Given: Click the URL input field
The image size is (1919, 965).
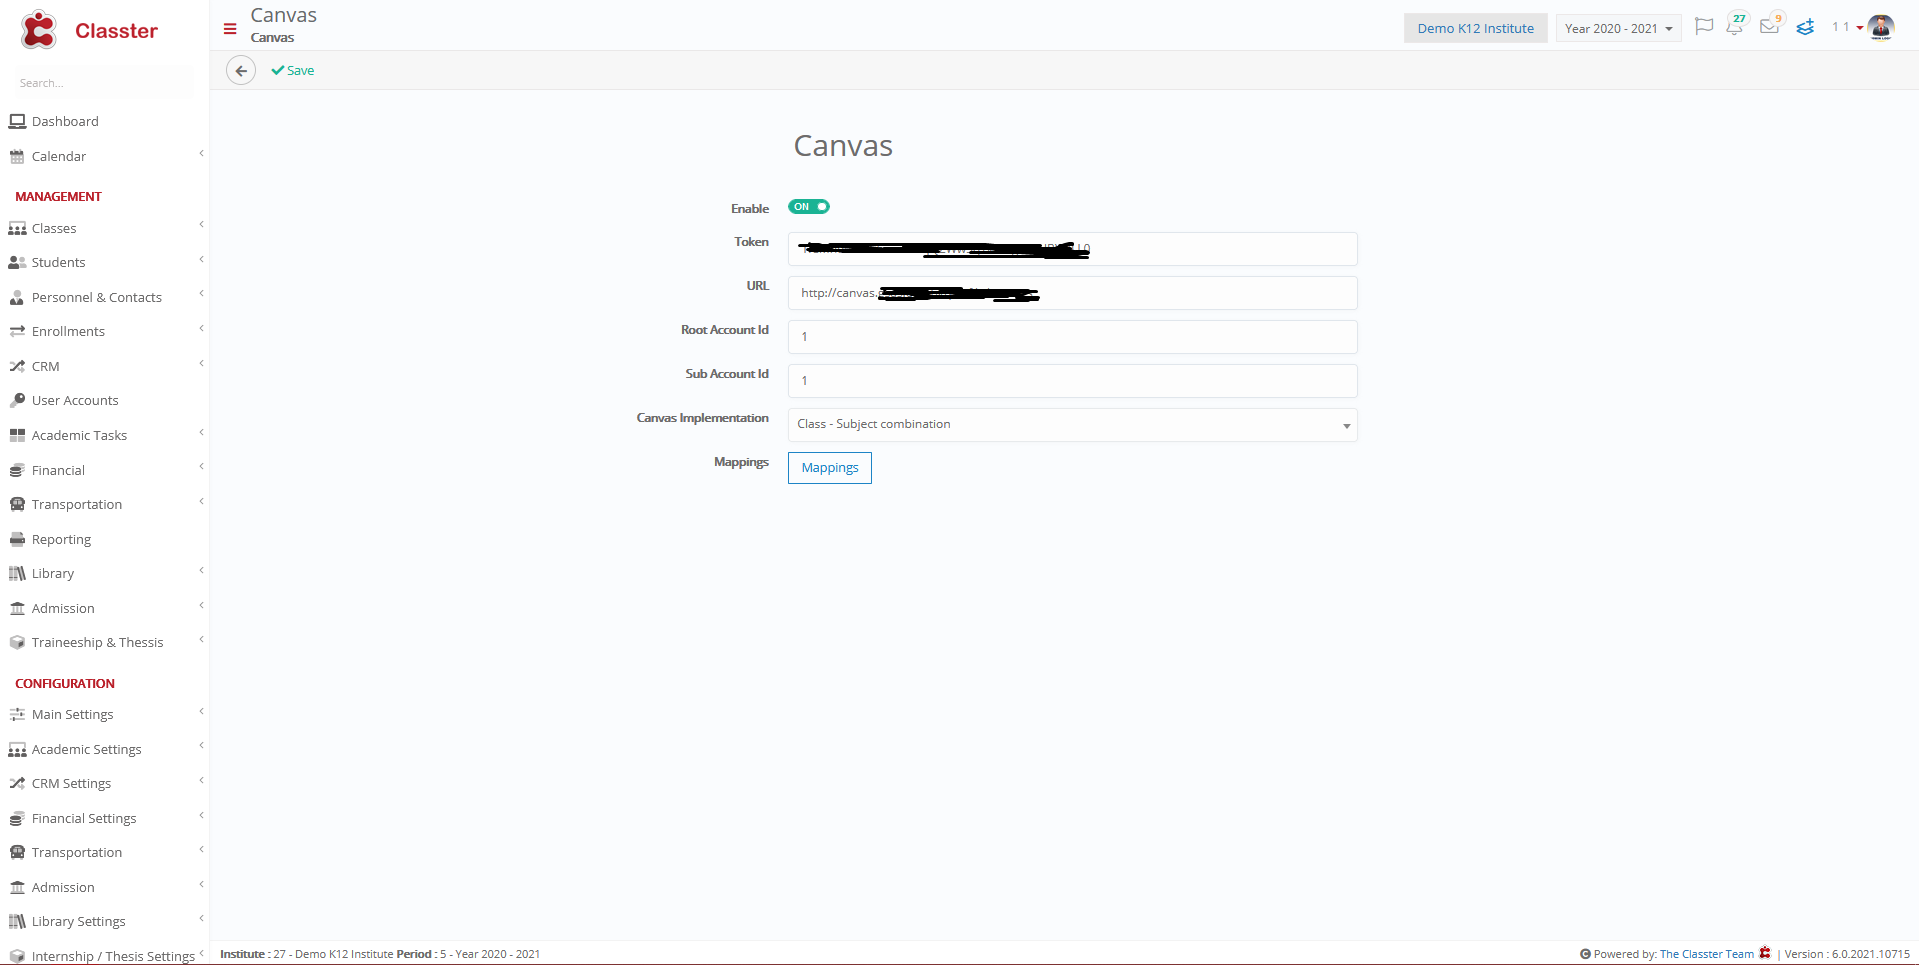Looking at the screenshot, I should (x=1072, y=293).
